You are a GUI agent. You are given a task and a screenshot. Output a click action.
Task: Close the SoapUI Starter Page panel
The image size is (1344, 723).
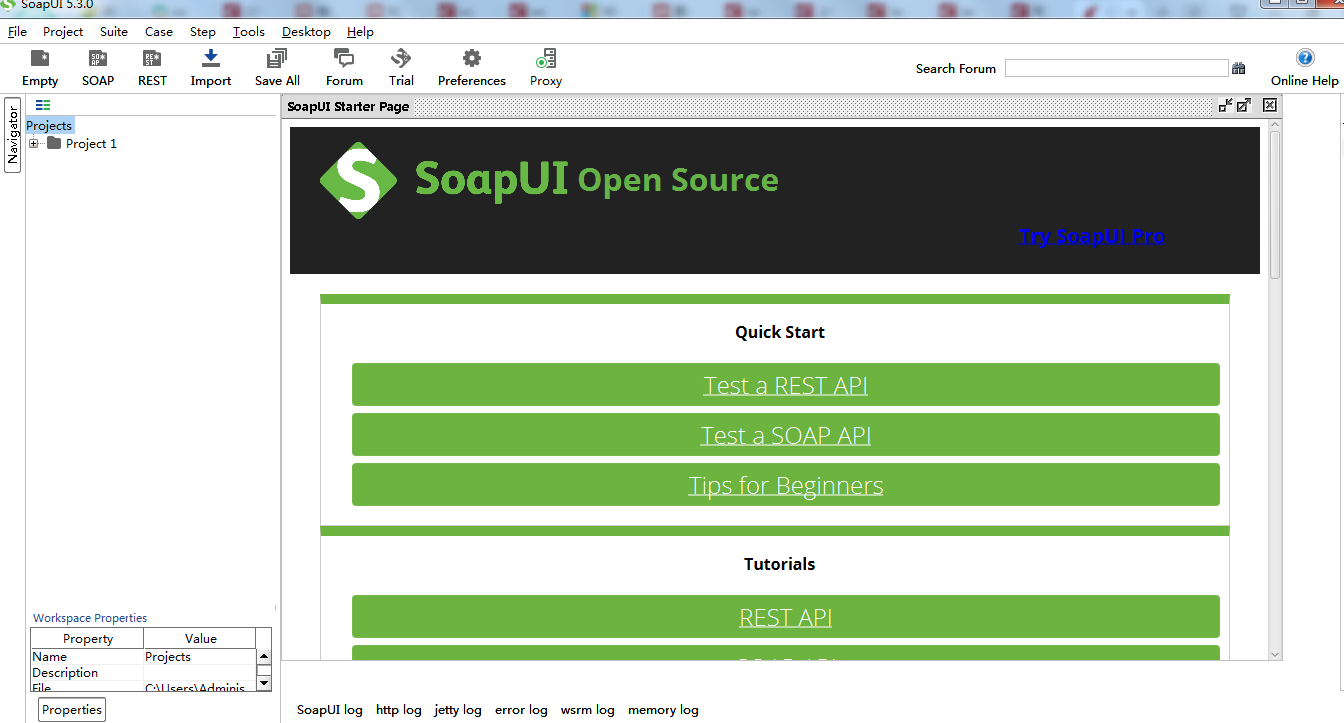pyautogui.click(x=1270, y=105)
